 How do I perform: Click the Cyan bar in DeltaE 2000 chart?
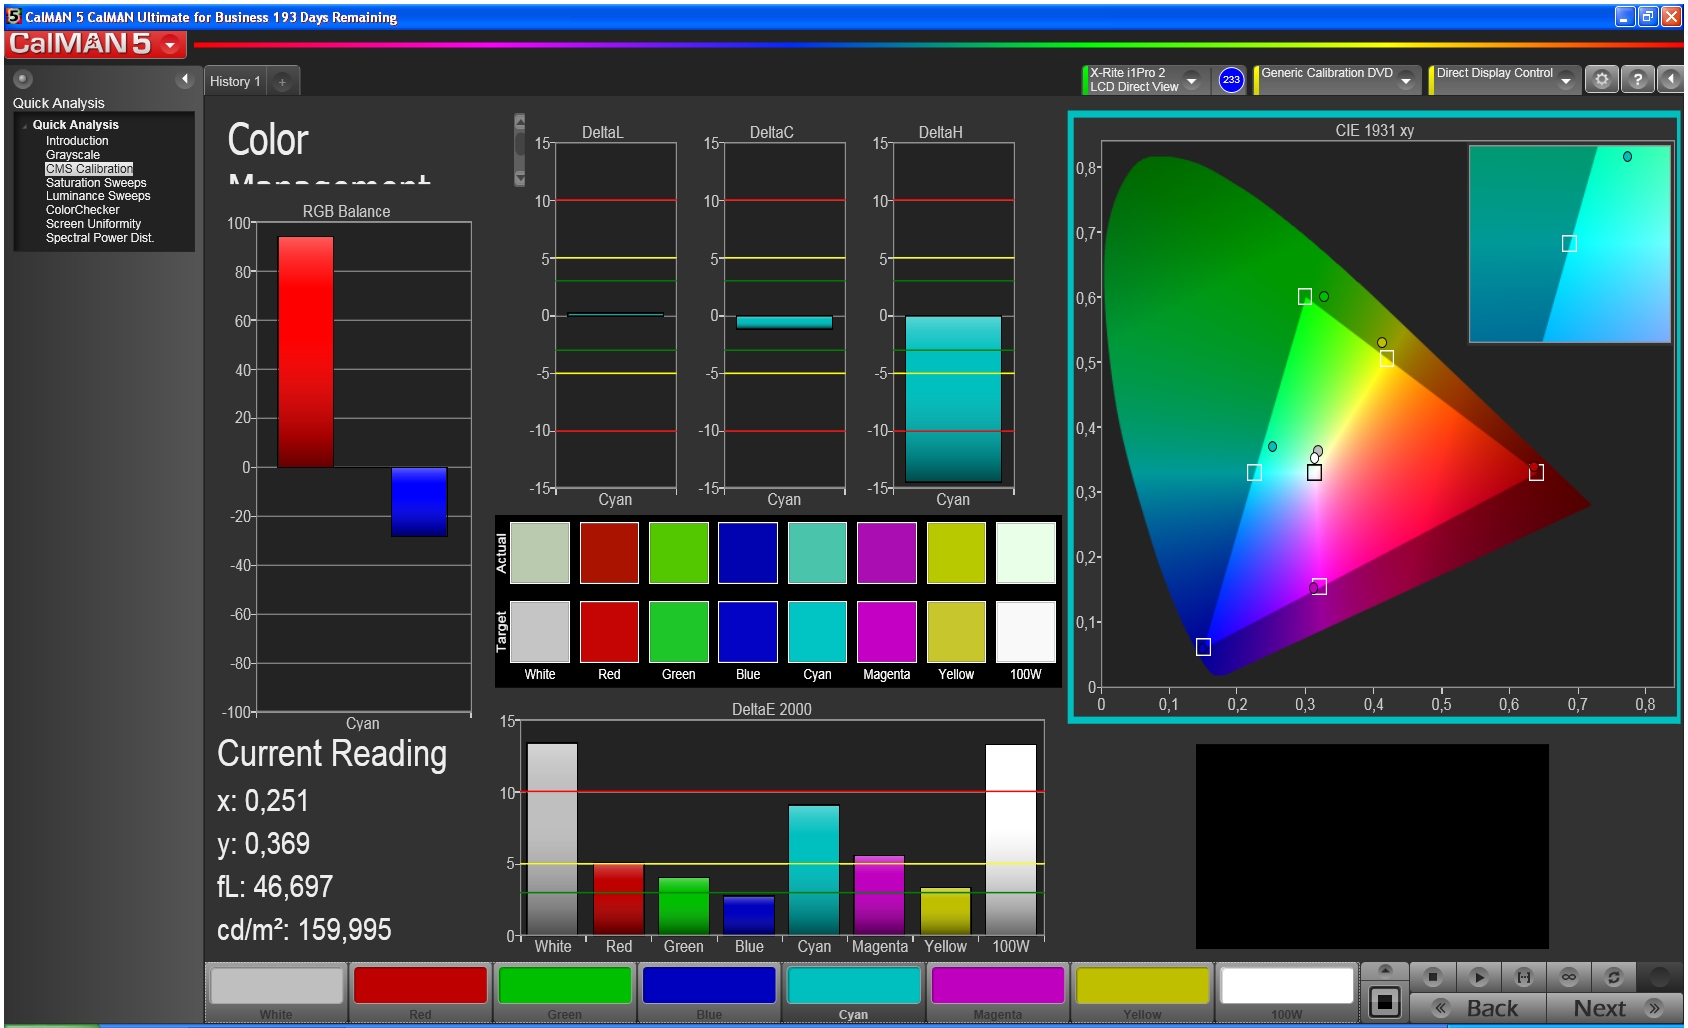click(814, 870)
